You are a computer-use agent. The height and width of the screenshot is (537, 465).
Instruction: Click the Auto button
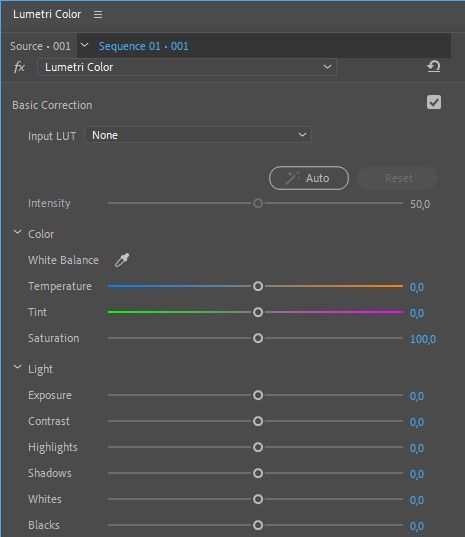309,178
